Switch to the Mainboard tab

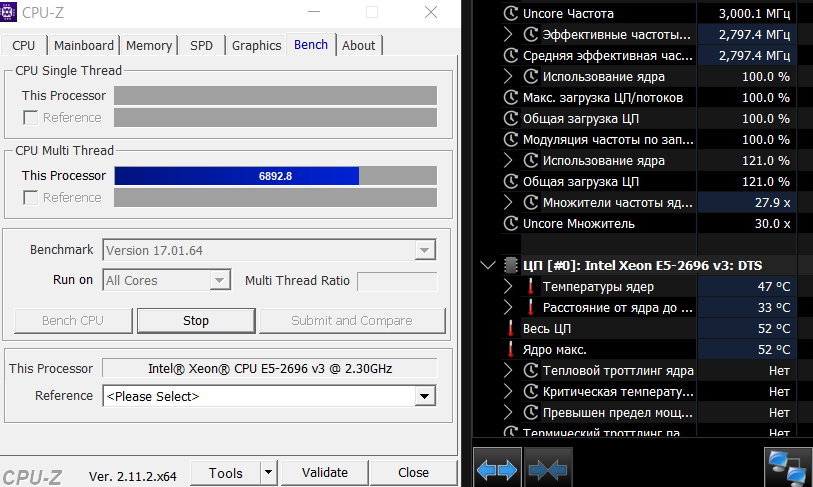tap(84, 46)
